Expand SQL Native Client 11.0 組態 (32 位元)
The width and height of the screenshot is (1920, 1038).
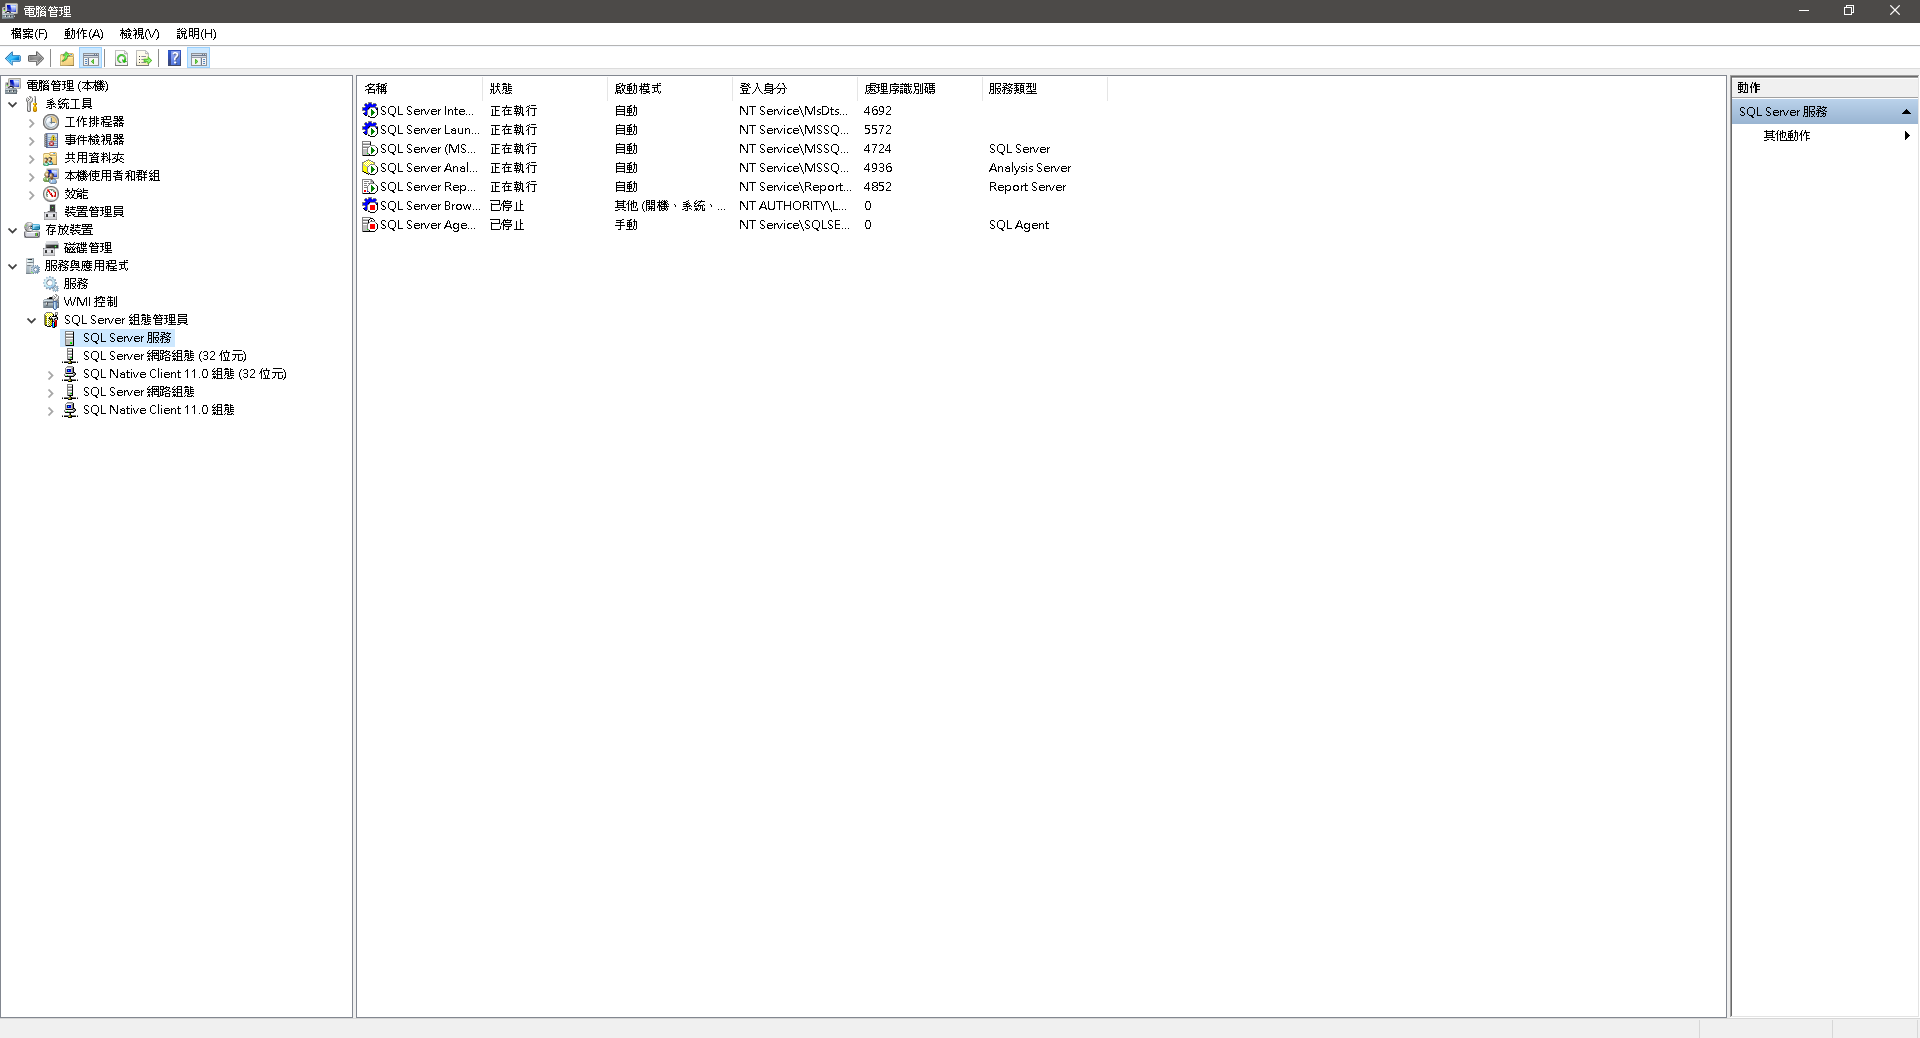(x=51, y=375)
